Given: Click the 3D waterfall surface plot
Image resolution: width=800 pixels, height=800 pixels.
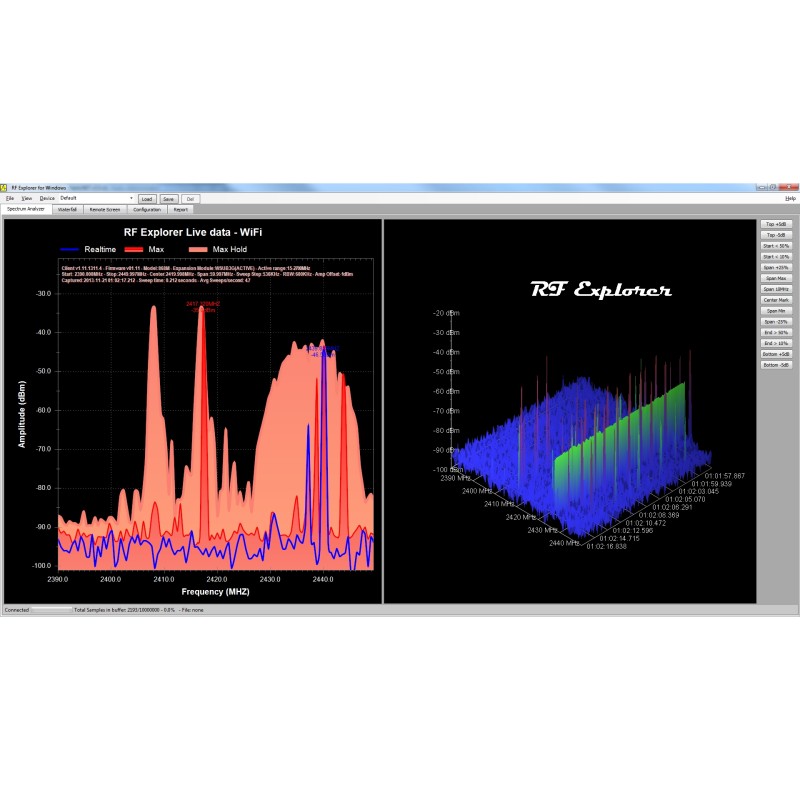Looking at the screenshot, I should (582, 449).
